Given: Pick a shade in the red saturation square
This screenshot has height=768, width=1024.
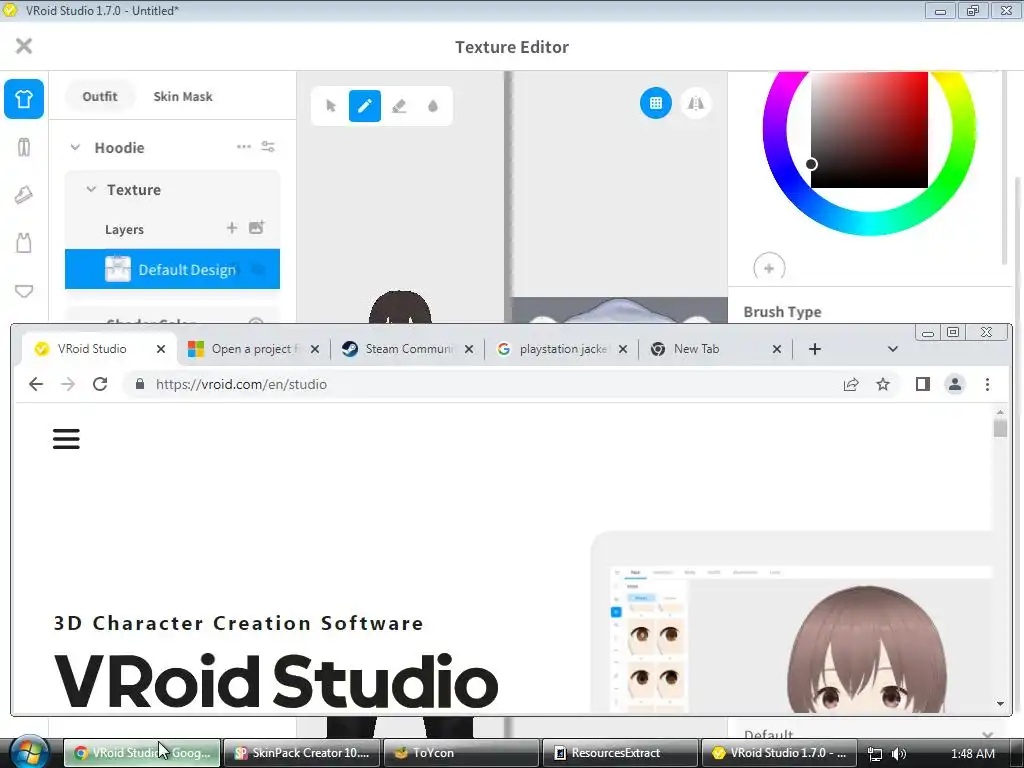Looking at the screenshot, I should point(869,130).
